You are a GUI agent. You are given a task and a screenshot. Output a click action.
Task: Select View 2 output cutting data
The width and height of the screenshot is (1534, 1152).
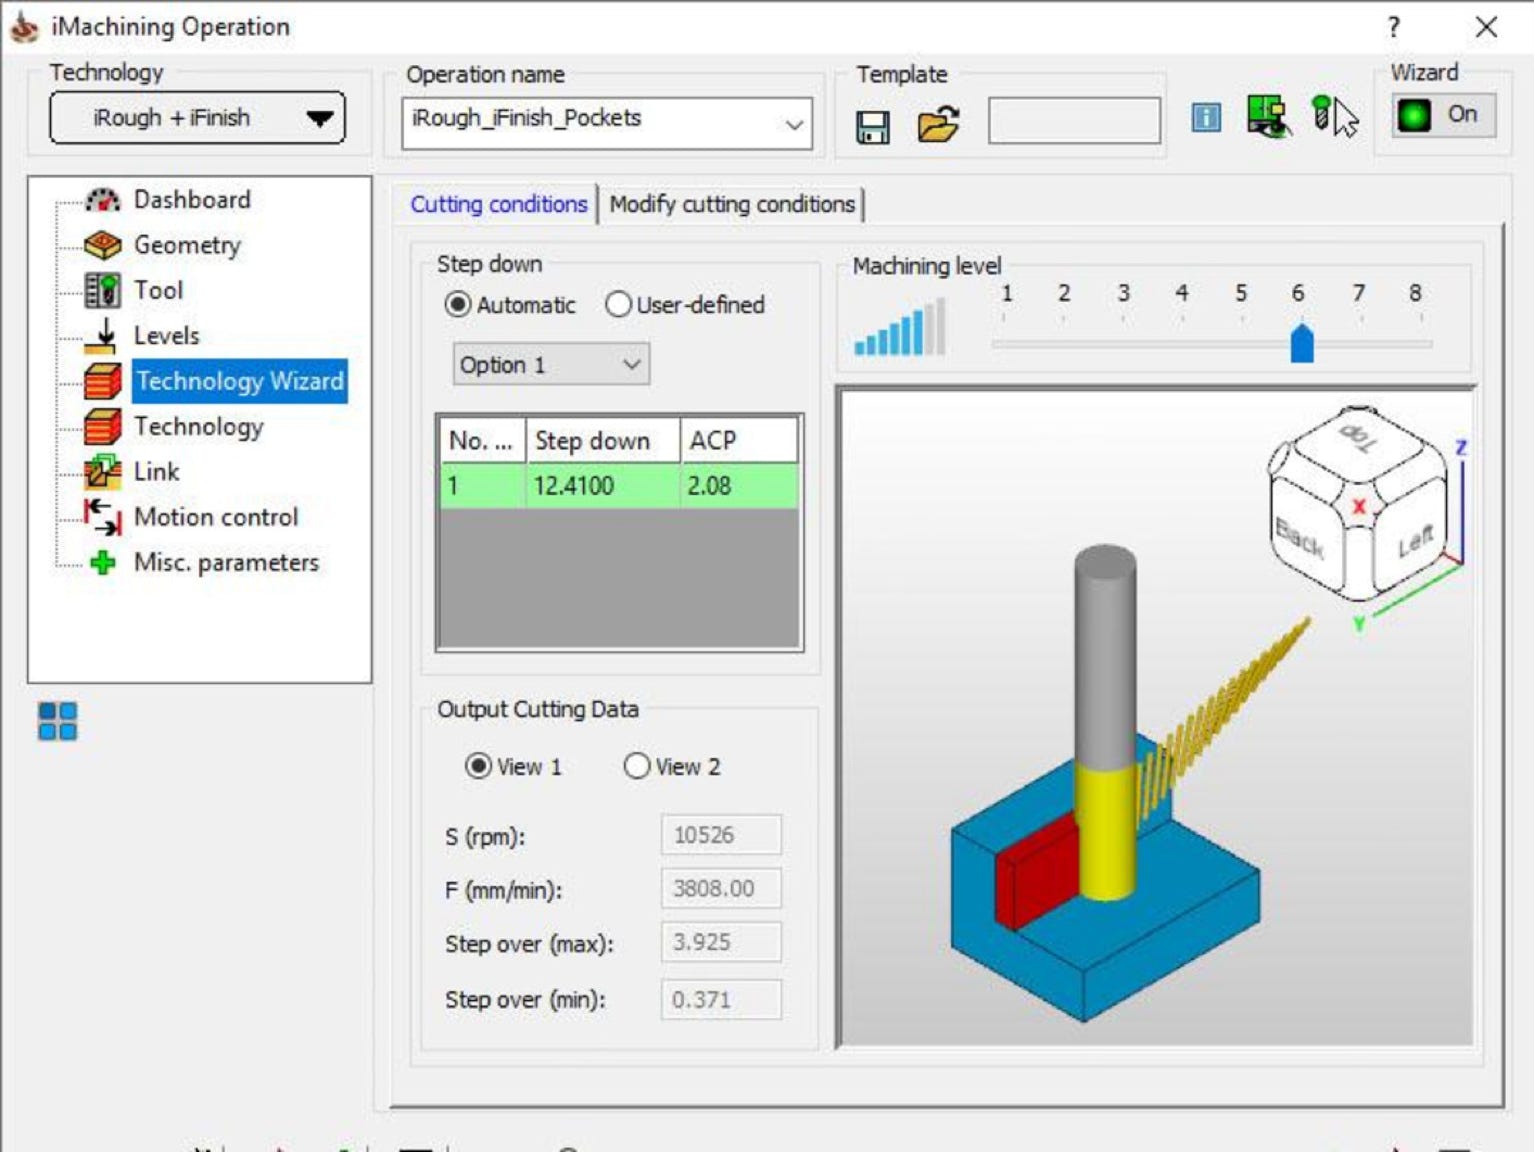click(x=637, y=766)
